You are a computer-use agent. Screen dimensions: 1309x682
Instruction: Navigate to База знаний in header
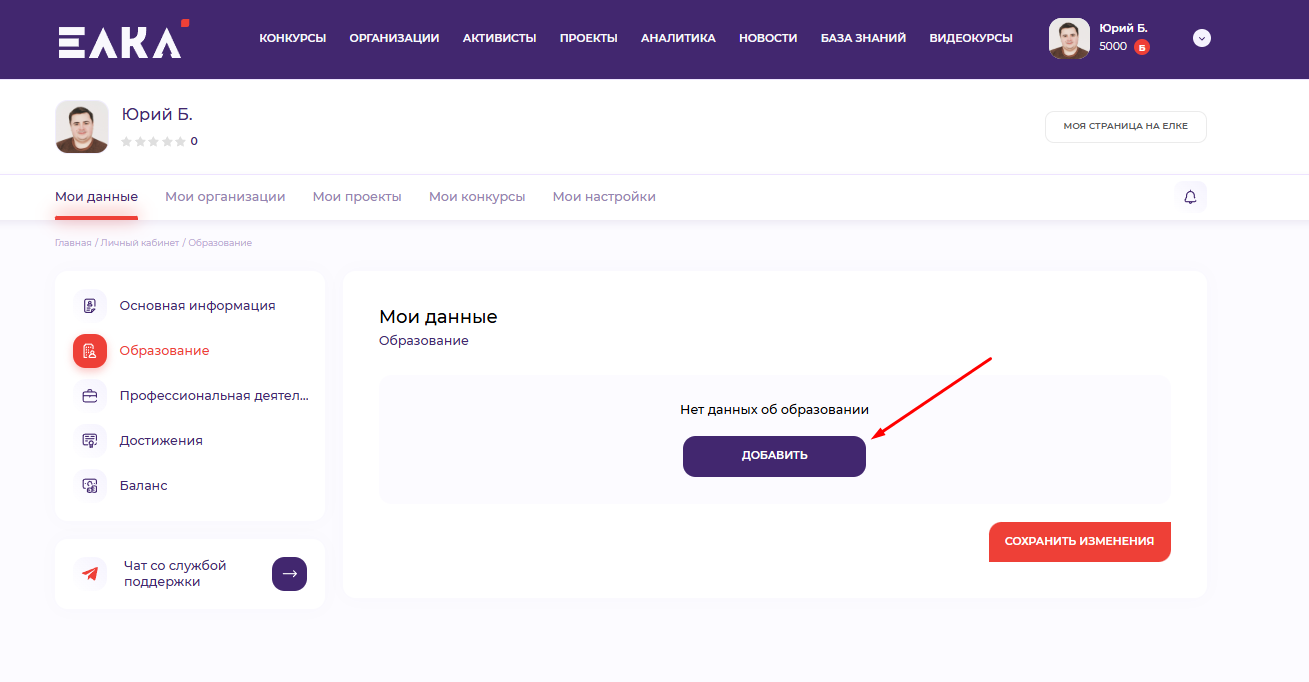[x=863, y=38]
